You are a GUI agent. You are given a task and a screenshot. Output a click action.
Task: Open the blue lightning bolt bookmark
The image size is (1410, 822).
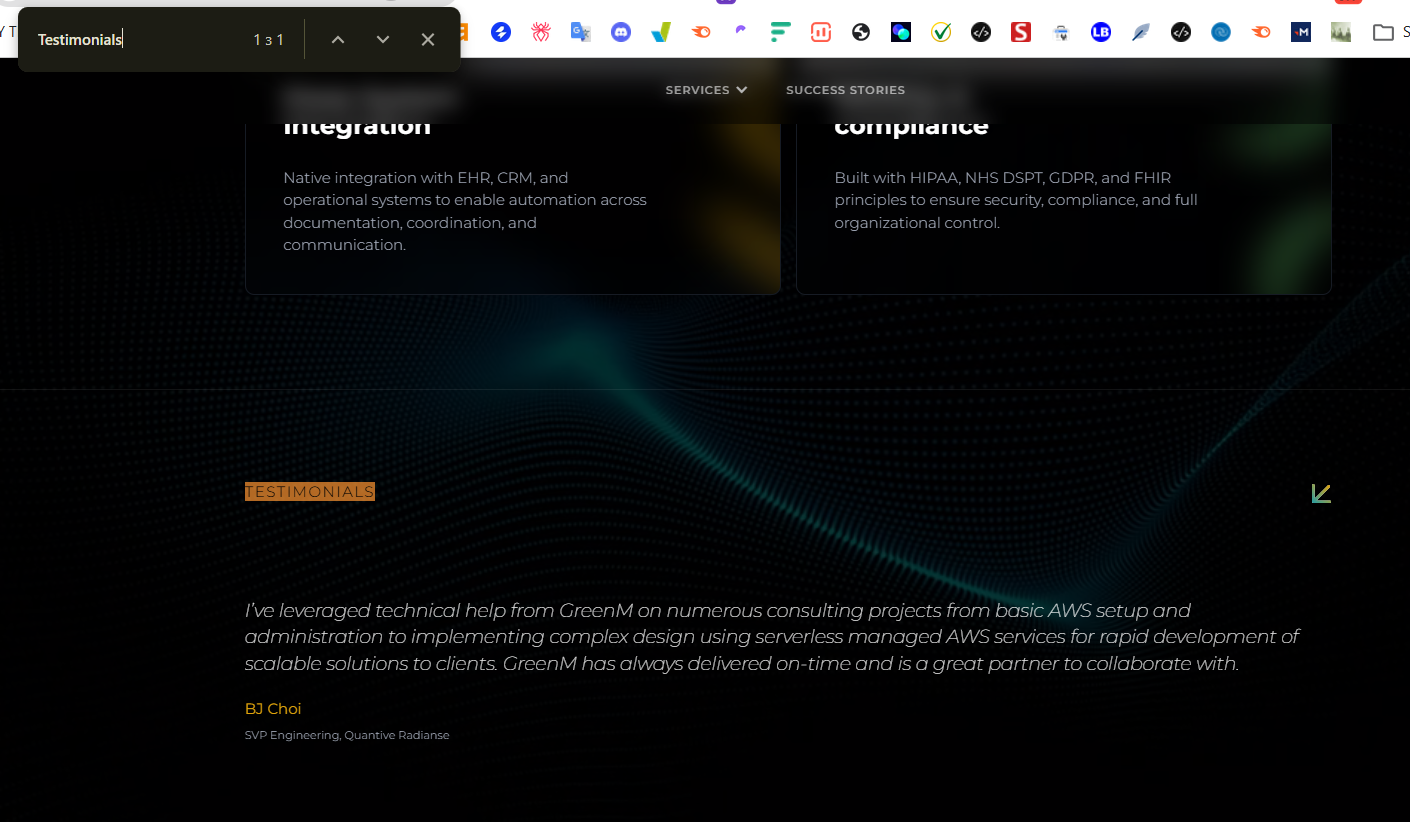[501, 32]
